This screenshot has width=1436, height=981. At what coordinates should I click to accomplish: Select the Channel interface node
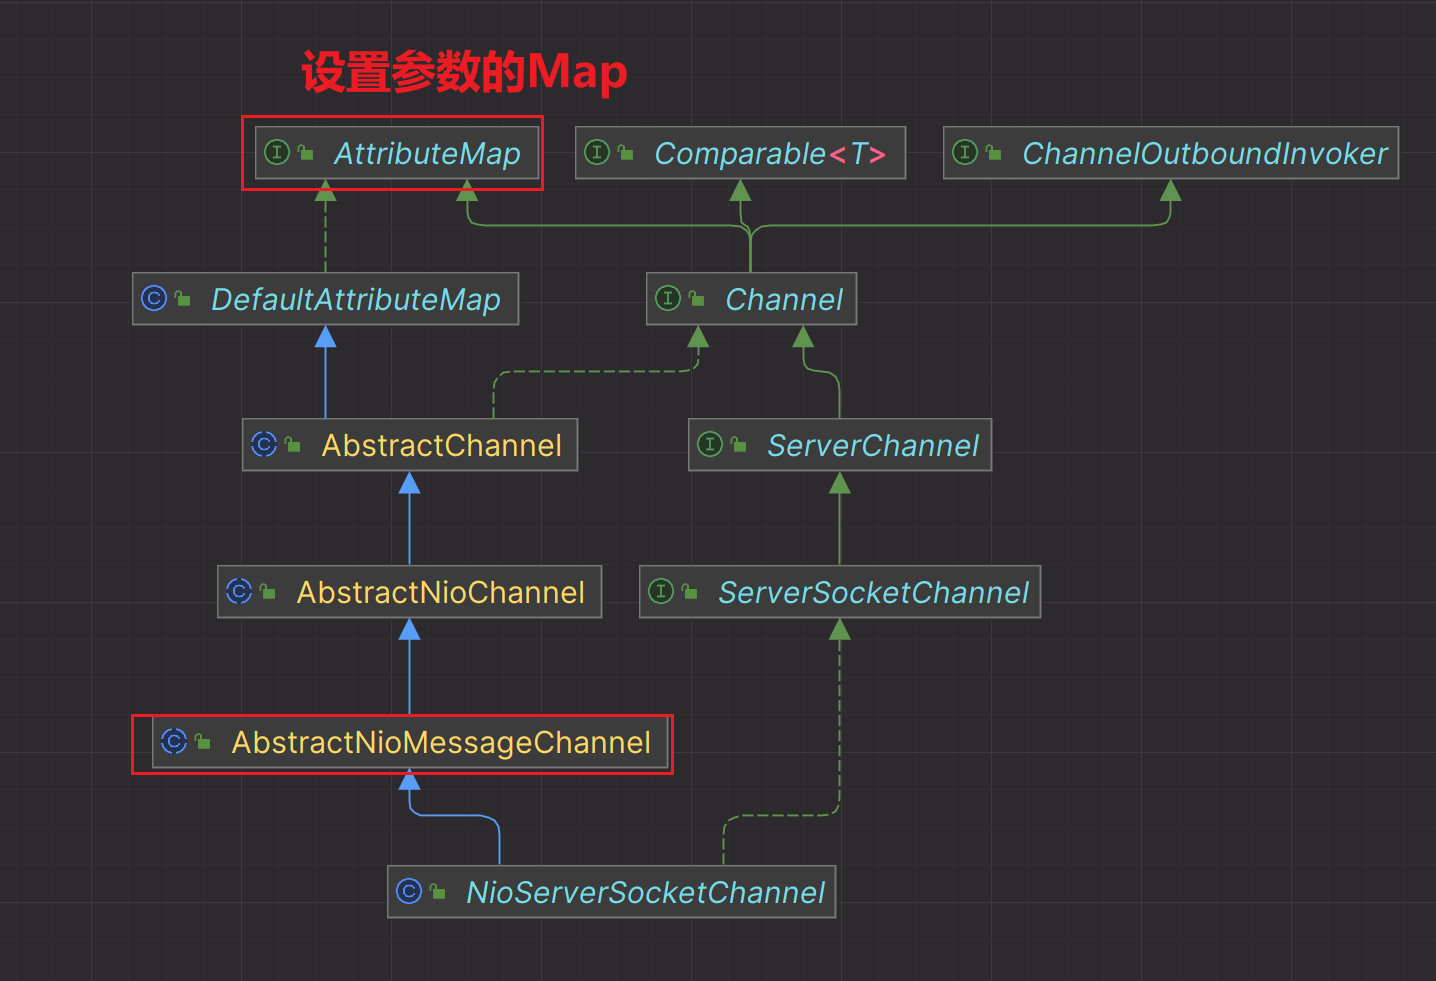751,298
